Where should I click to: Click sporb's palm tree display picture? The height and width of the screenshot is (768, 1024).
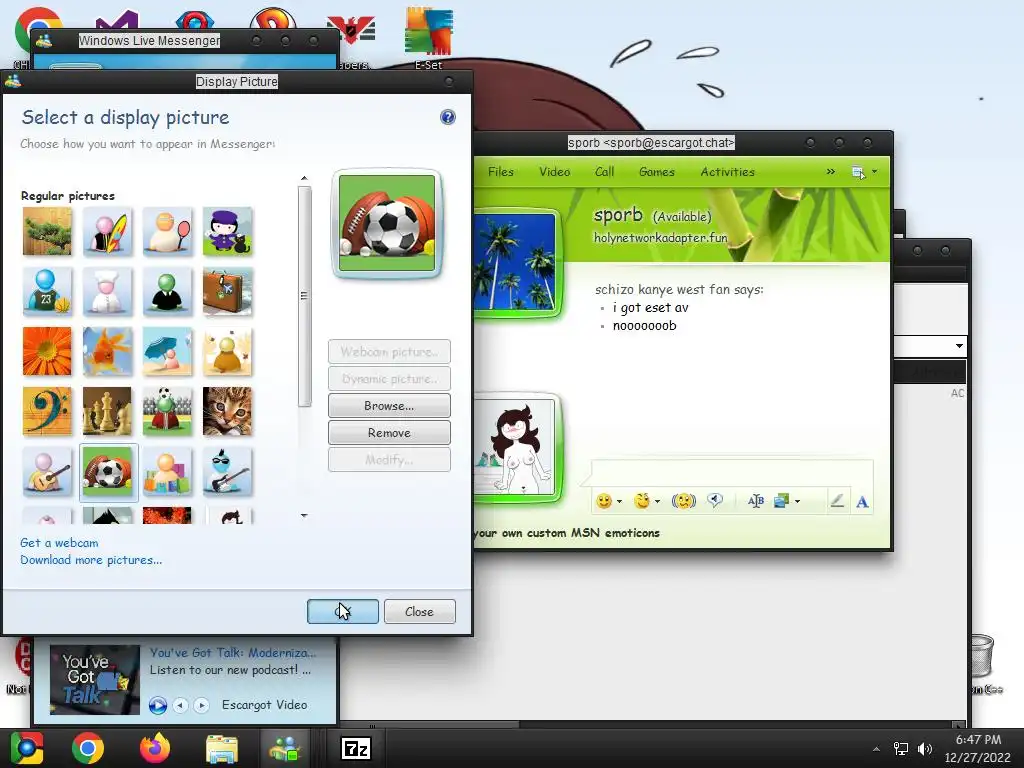(516, 261)
